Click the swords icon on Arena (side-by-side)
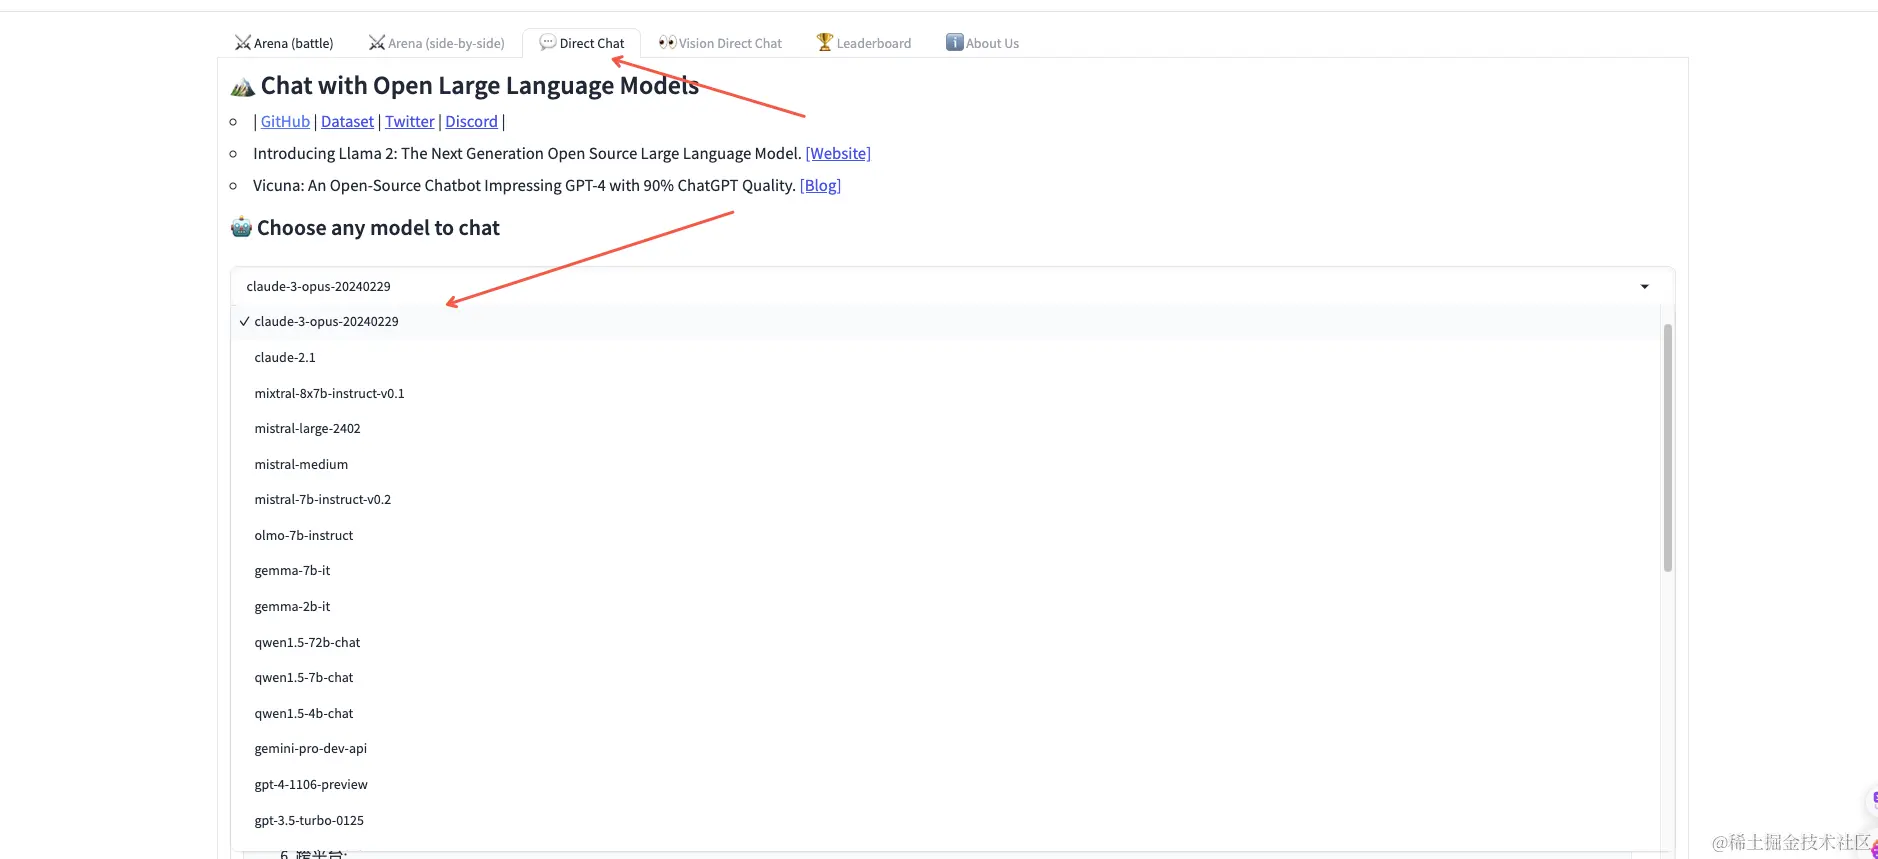Screen dimensions: 1878x859 point(377,42)
